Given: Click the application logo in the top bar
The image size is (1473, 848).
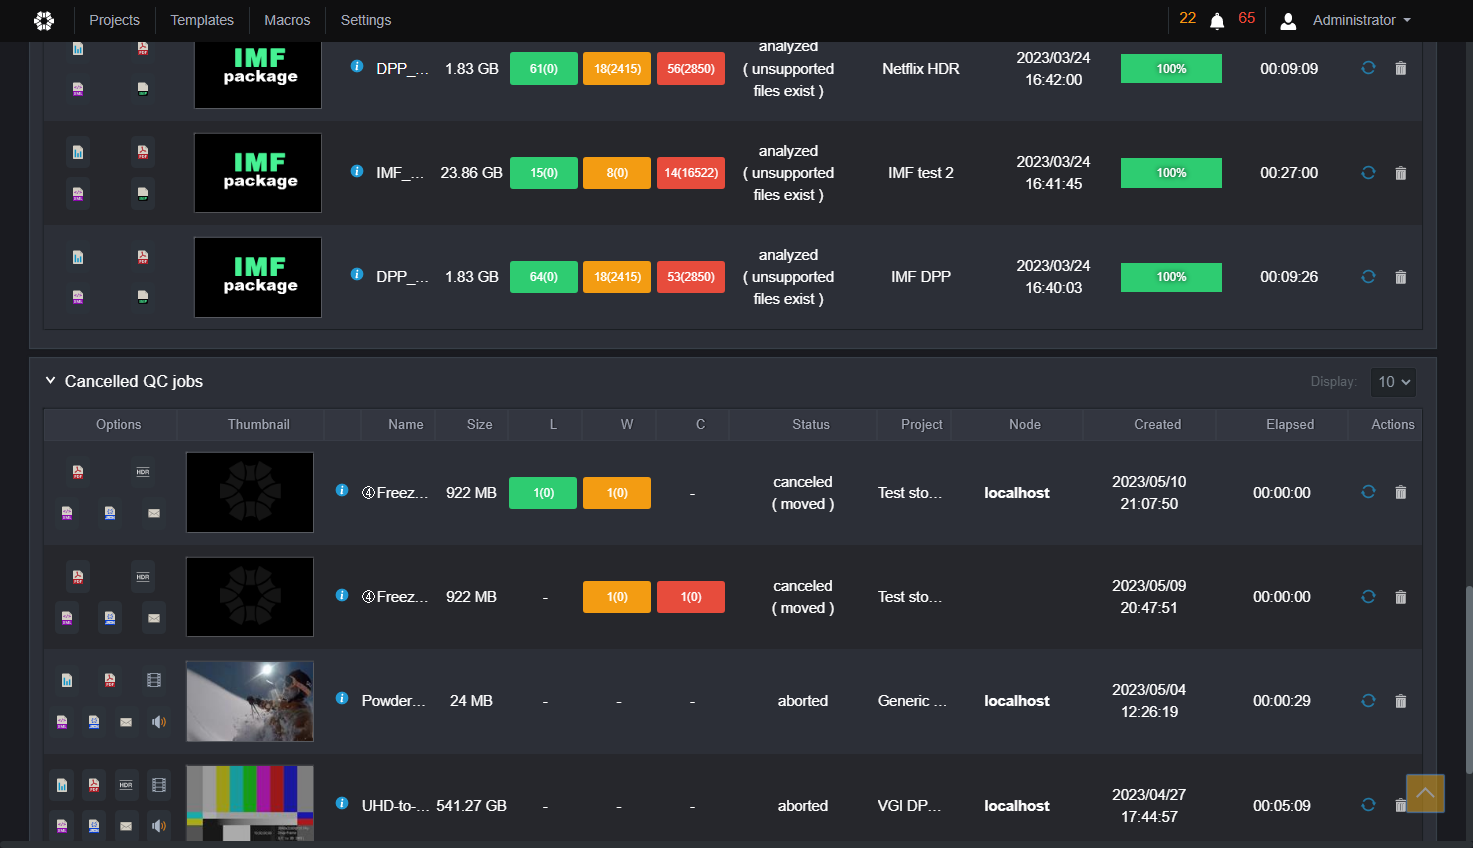Looking at the screenshot, I should pyautogui.click(x=44, y=20).
